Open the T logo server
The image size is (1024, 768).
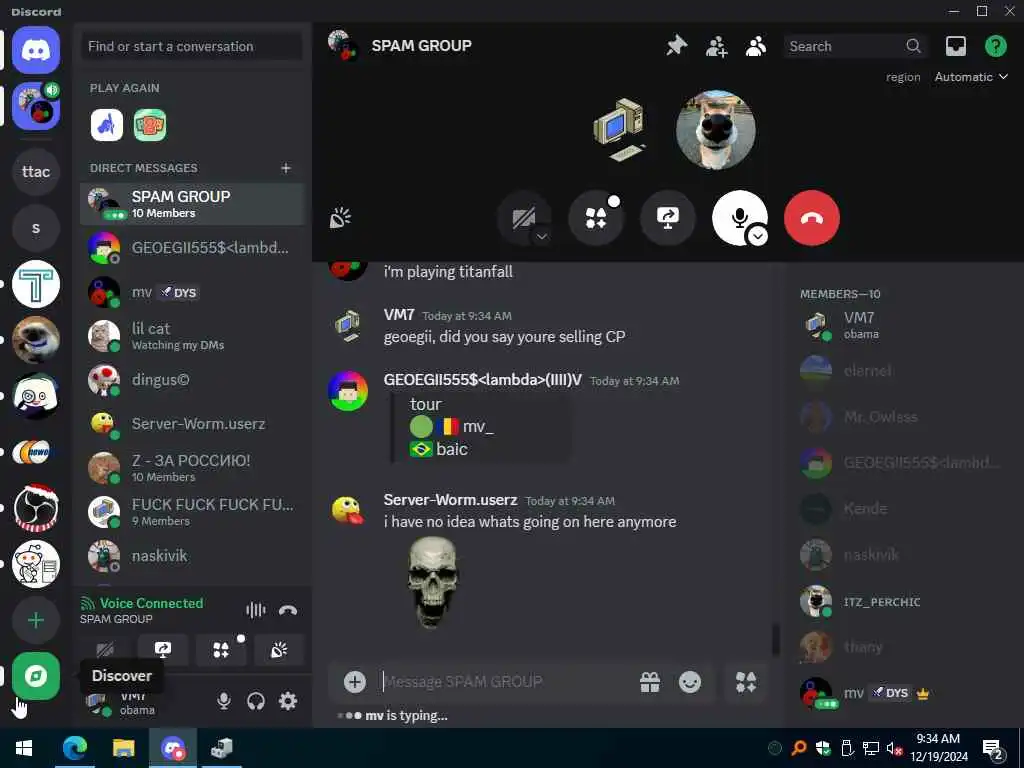(36, 284)
